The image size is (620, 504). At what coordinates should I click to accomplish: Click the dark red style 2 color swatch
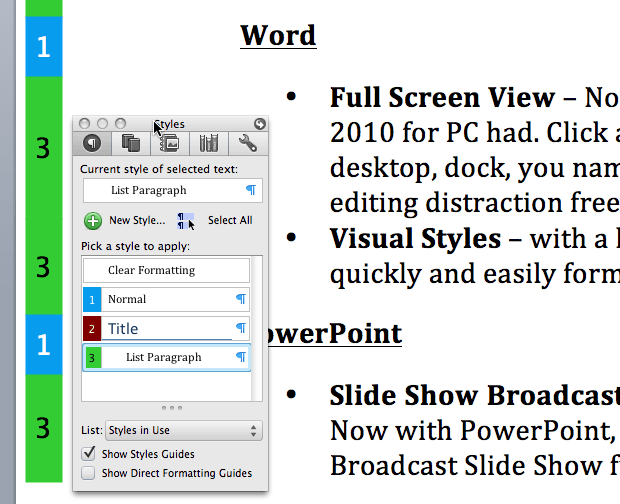[x=92, y=328]
